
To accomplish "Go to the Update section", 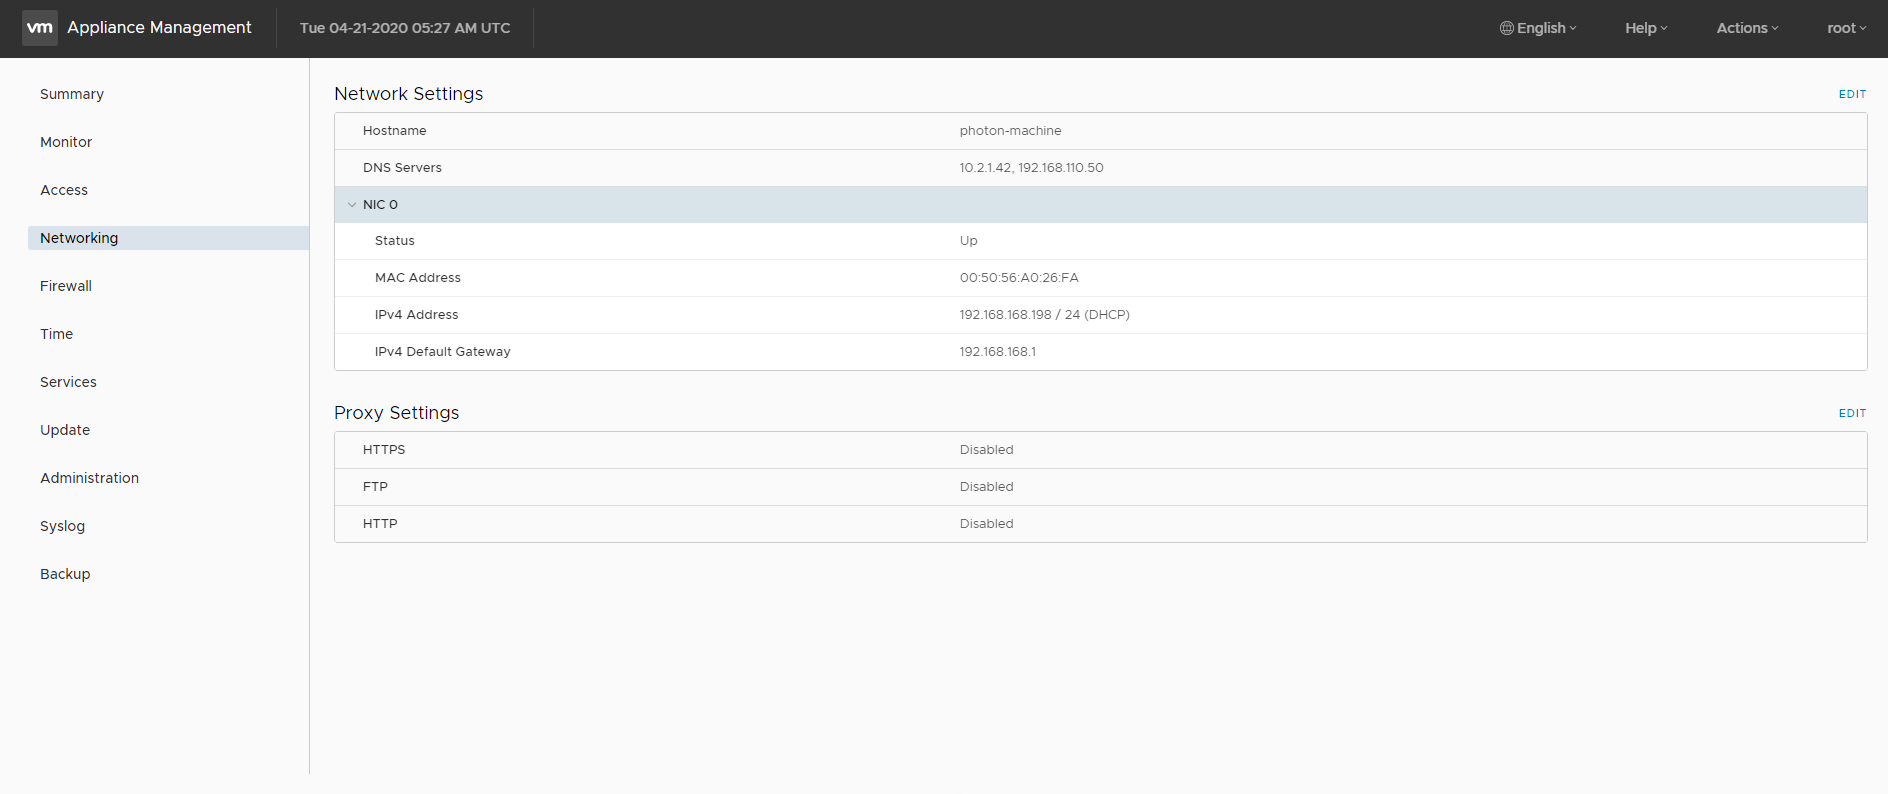I will (65, 430).
